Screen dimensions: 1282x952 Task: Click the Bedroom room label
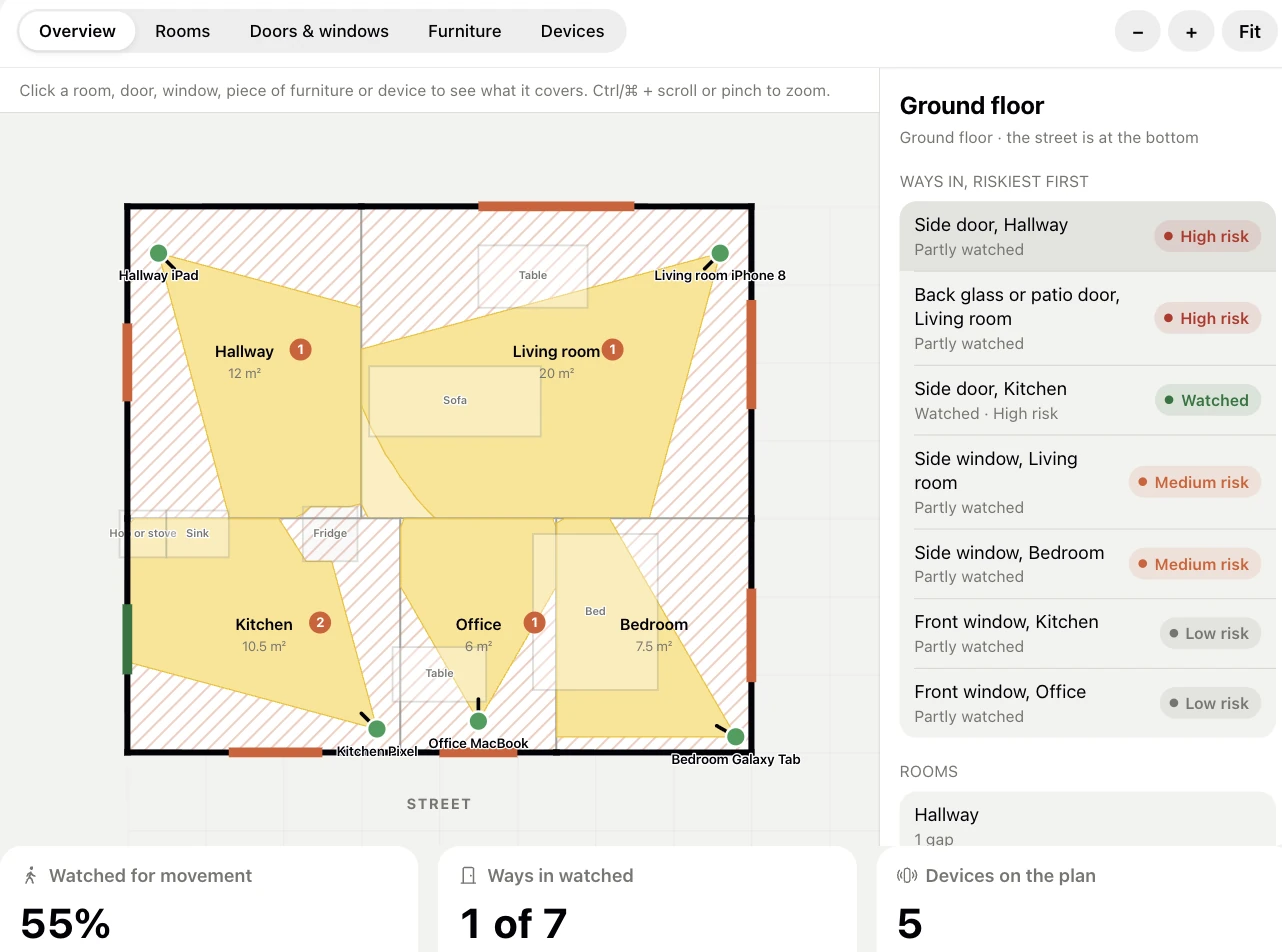[654, 625]
